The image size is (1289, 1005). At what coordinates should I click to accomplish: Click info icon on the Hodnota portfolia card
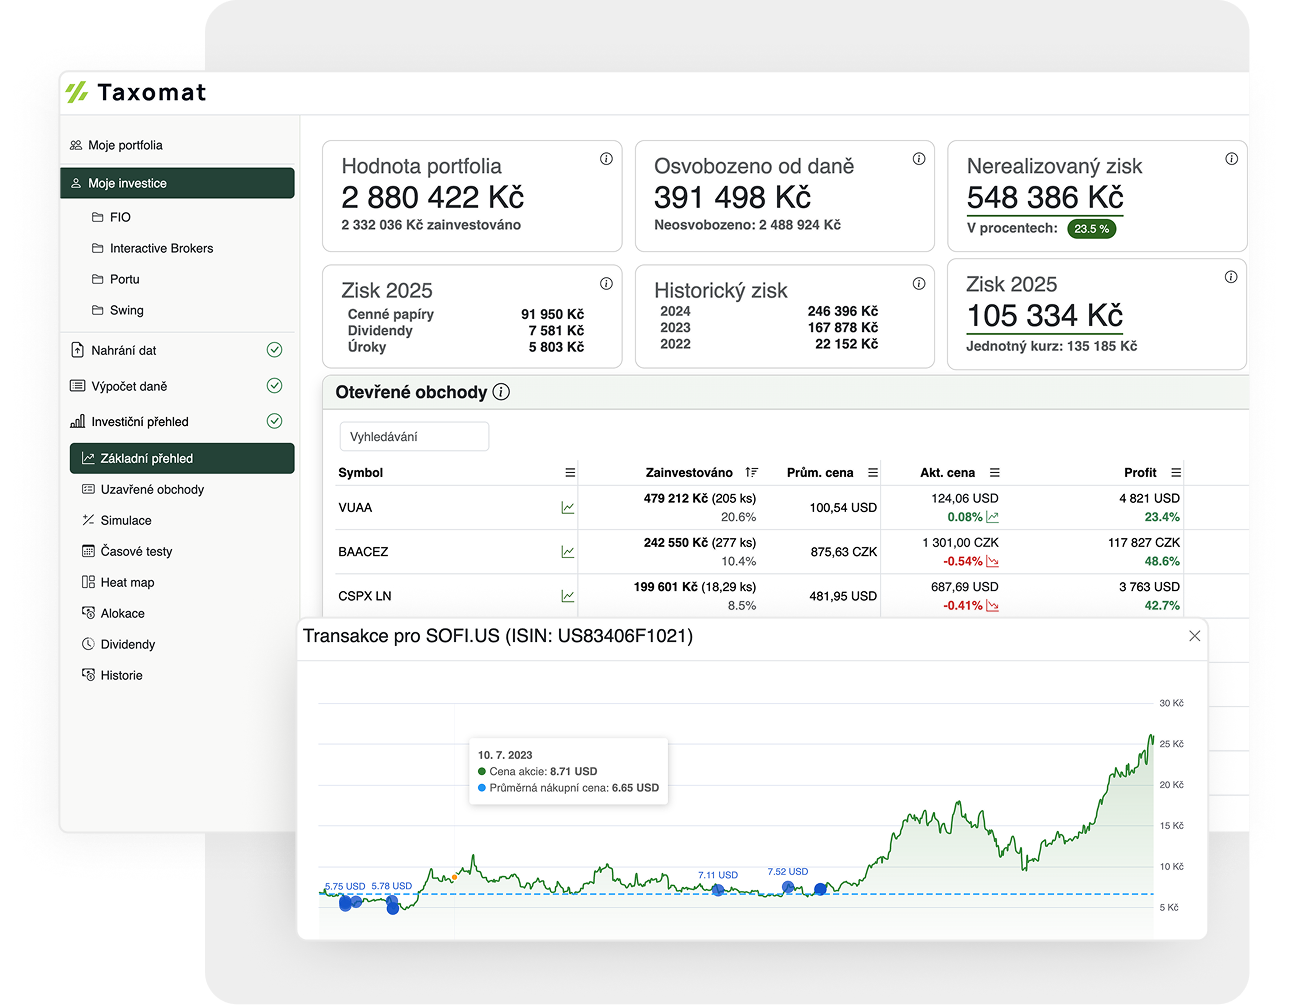click(x=606, y=158)
